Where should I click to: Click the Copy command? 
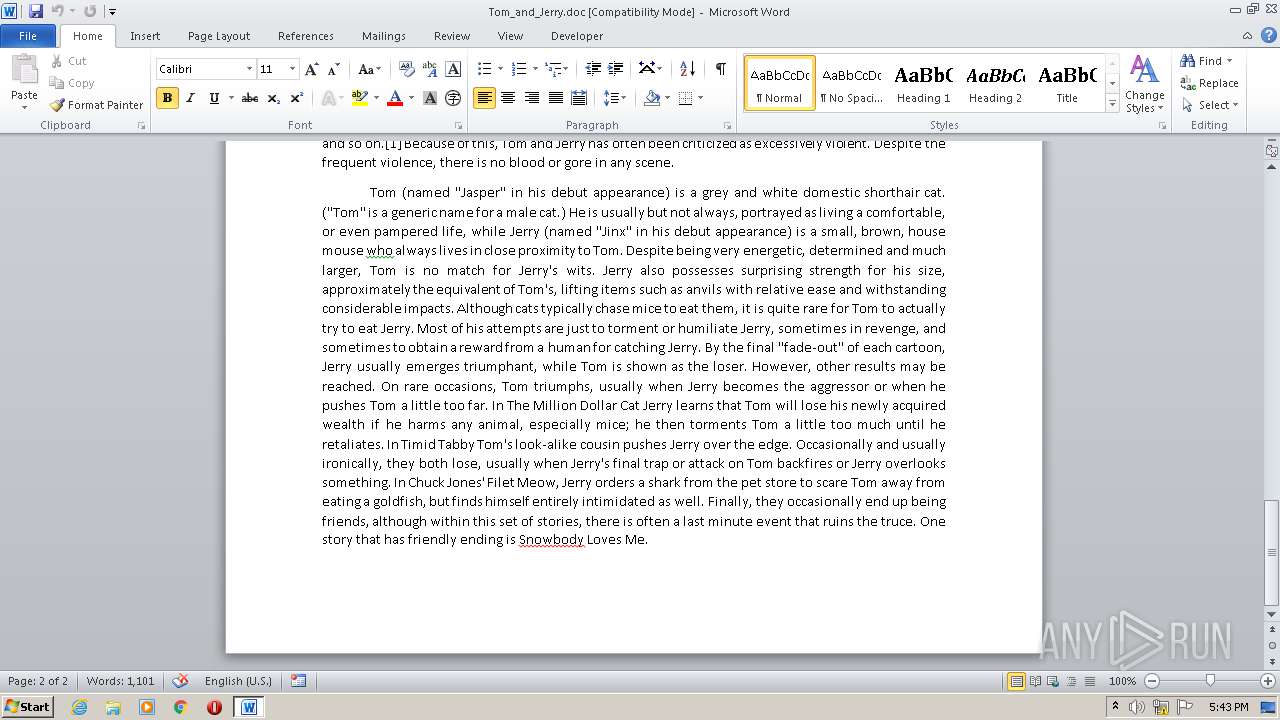72,83
